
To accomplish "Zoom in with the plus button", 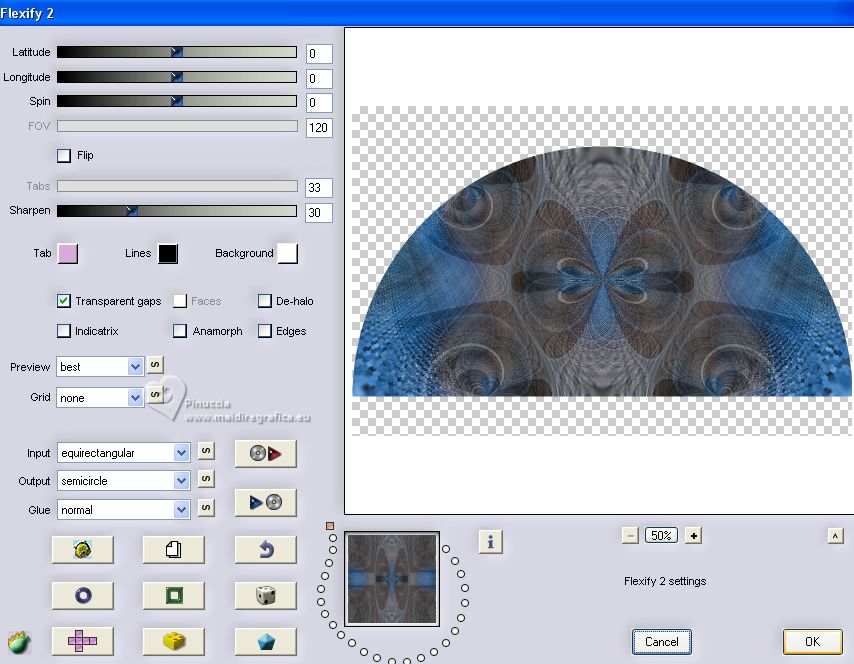I will tap(693, 536).
